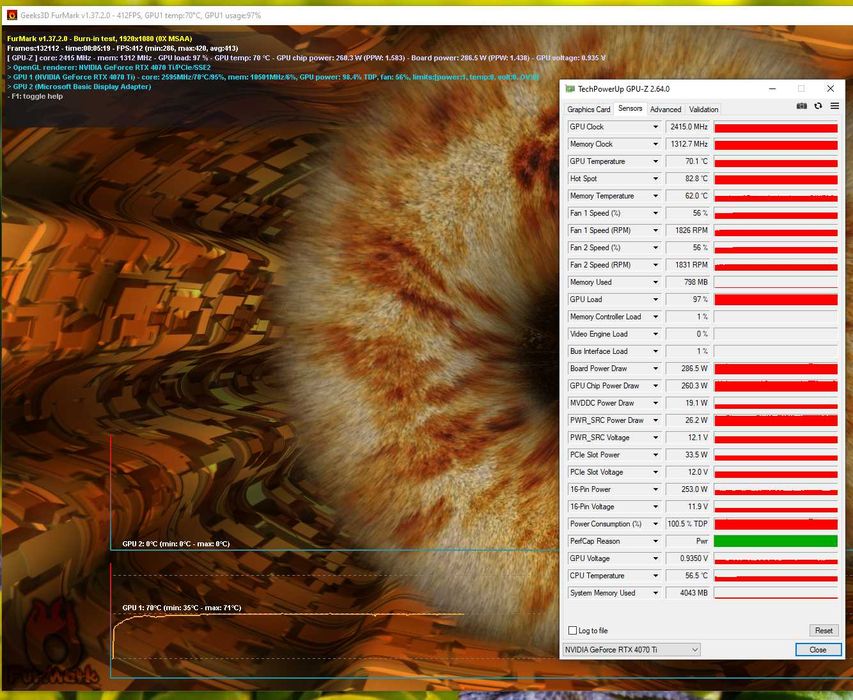This screenshot has width=853, height=700.
Task: Click the 82.8 °C Hot Spot value
Action: click(688, 178)
